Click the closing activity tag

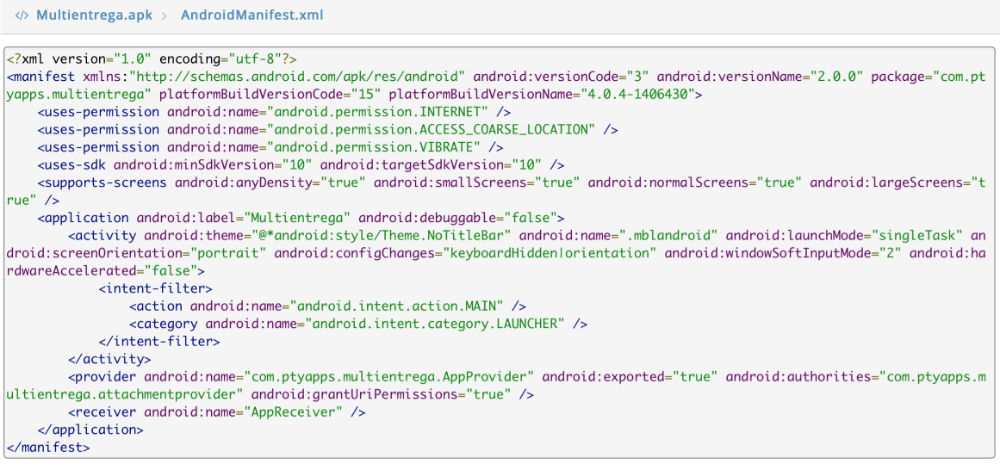pos(110,359)
